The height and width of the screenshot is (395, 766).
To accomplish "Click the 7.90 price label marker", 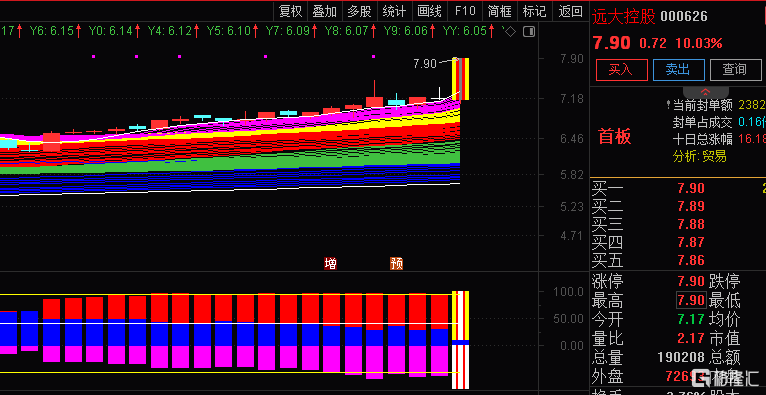I will (x=425, y=63).
